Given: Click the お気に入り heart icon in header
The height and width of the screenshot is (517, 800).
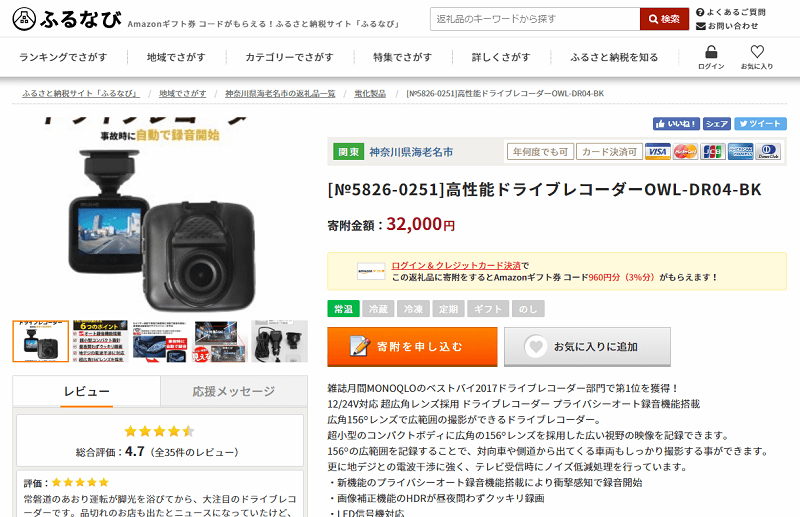Looking at the screenshot, I should tap(757, 52).
